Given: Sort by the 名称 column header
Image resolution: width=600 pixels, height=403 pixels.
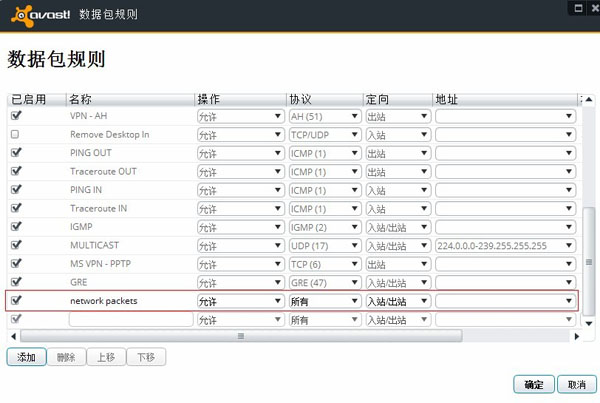Looking at the screenshot, I should point(130,99).
